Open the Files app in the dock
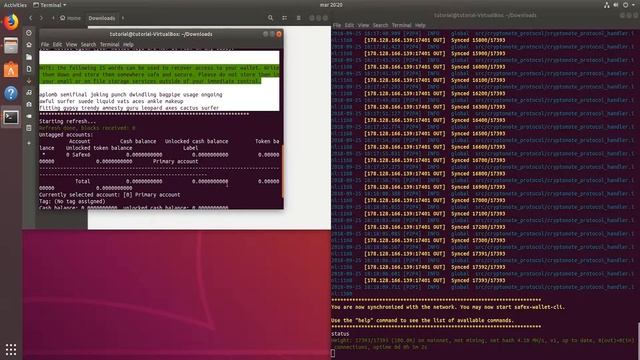Screen dimensions: 640x360 tap(11, 45)
